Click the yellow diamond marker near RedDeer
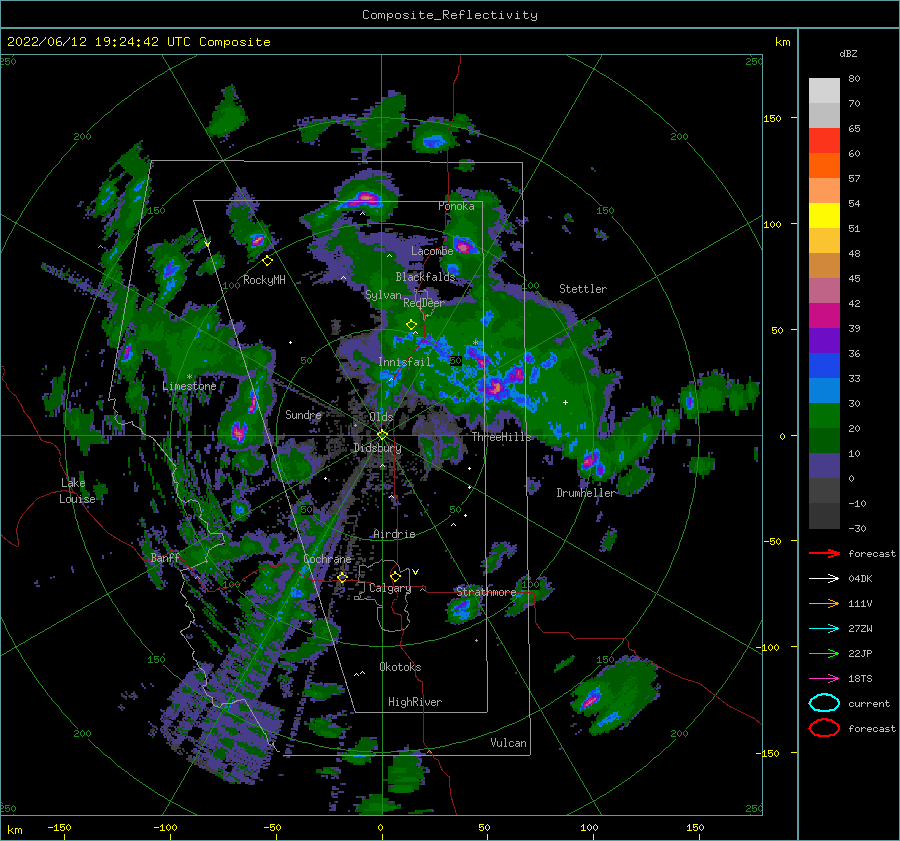 pyautogui.click(x=411, y=325)
